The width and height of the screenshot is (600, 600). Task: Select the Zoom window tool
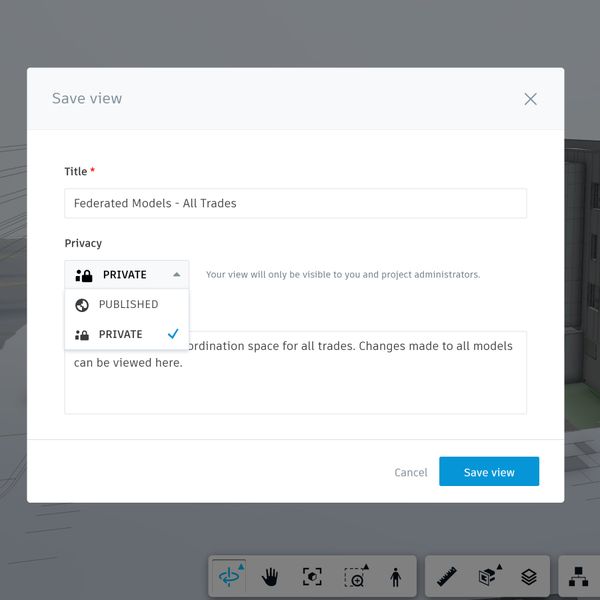click(354, 577)
